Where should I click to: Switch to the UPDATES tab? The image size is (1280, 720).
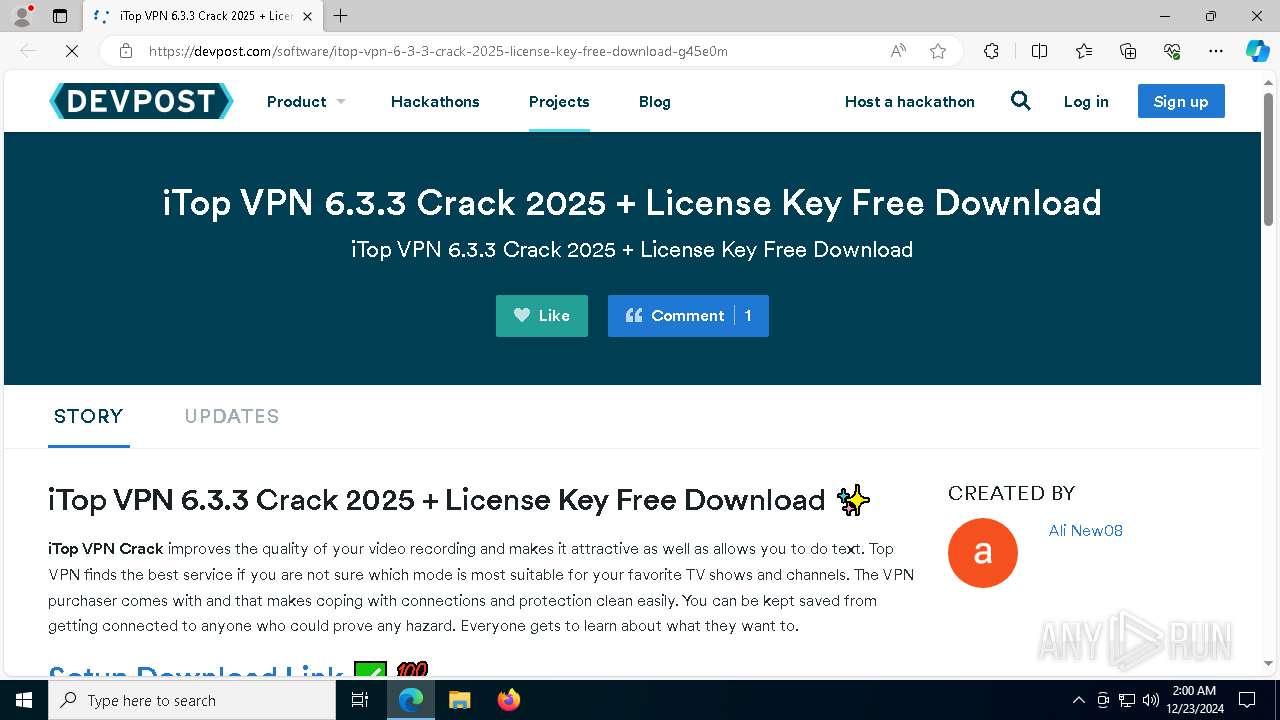coord(232,416)
